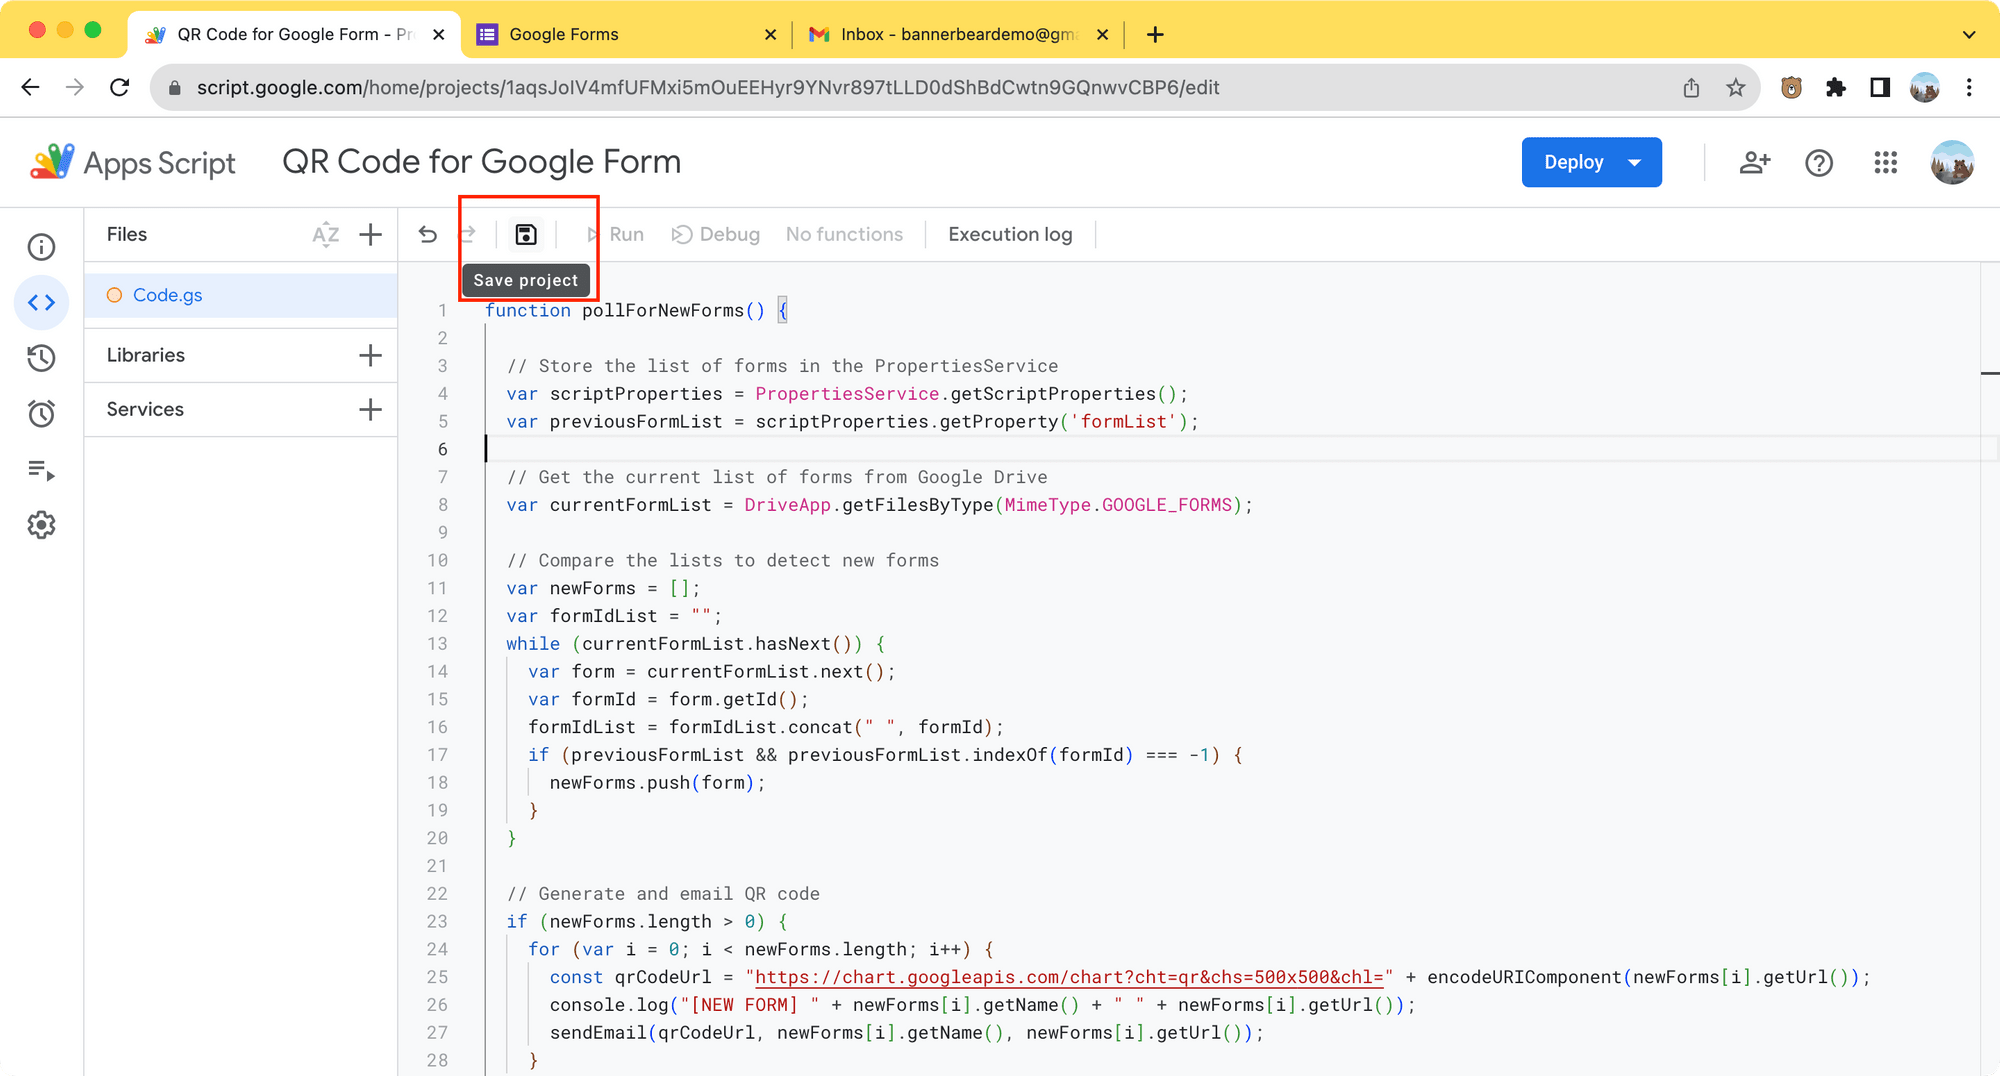Image resolution: width=2000 pixels, height=1076 pixels.
Task: Open Project Settings via the gear icon
Action: [41, 524]
